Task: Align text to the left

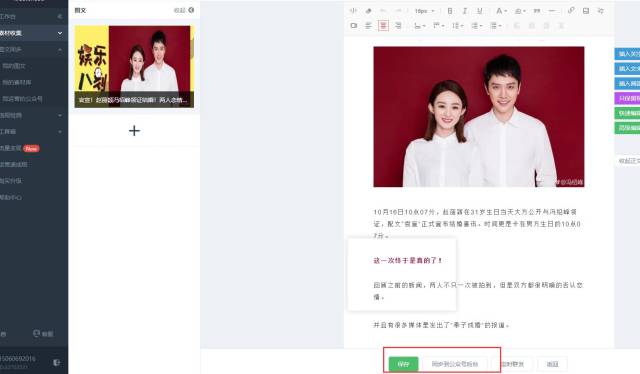Action: pyautogui.click(x=369, y=25)
